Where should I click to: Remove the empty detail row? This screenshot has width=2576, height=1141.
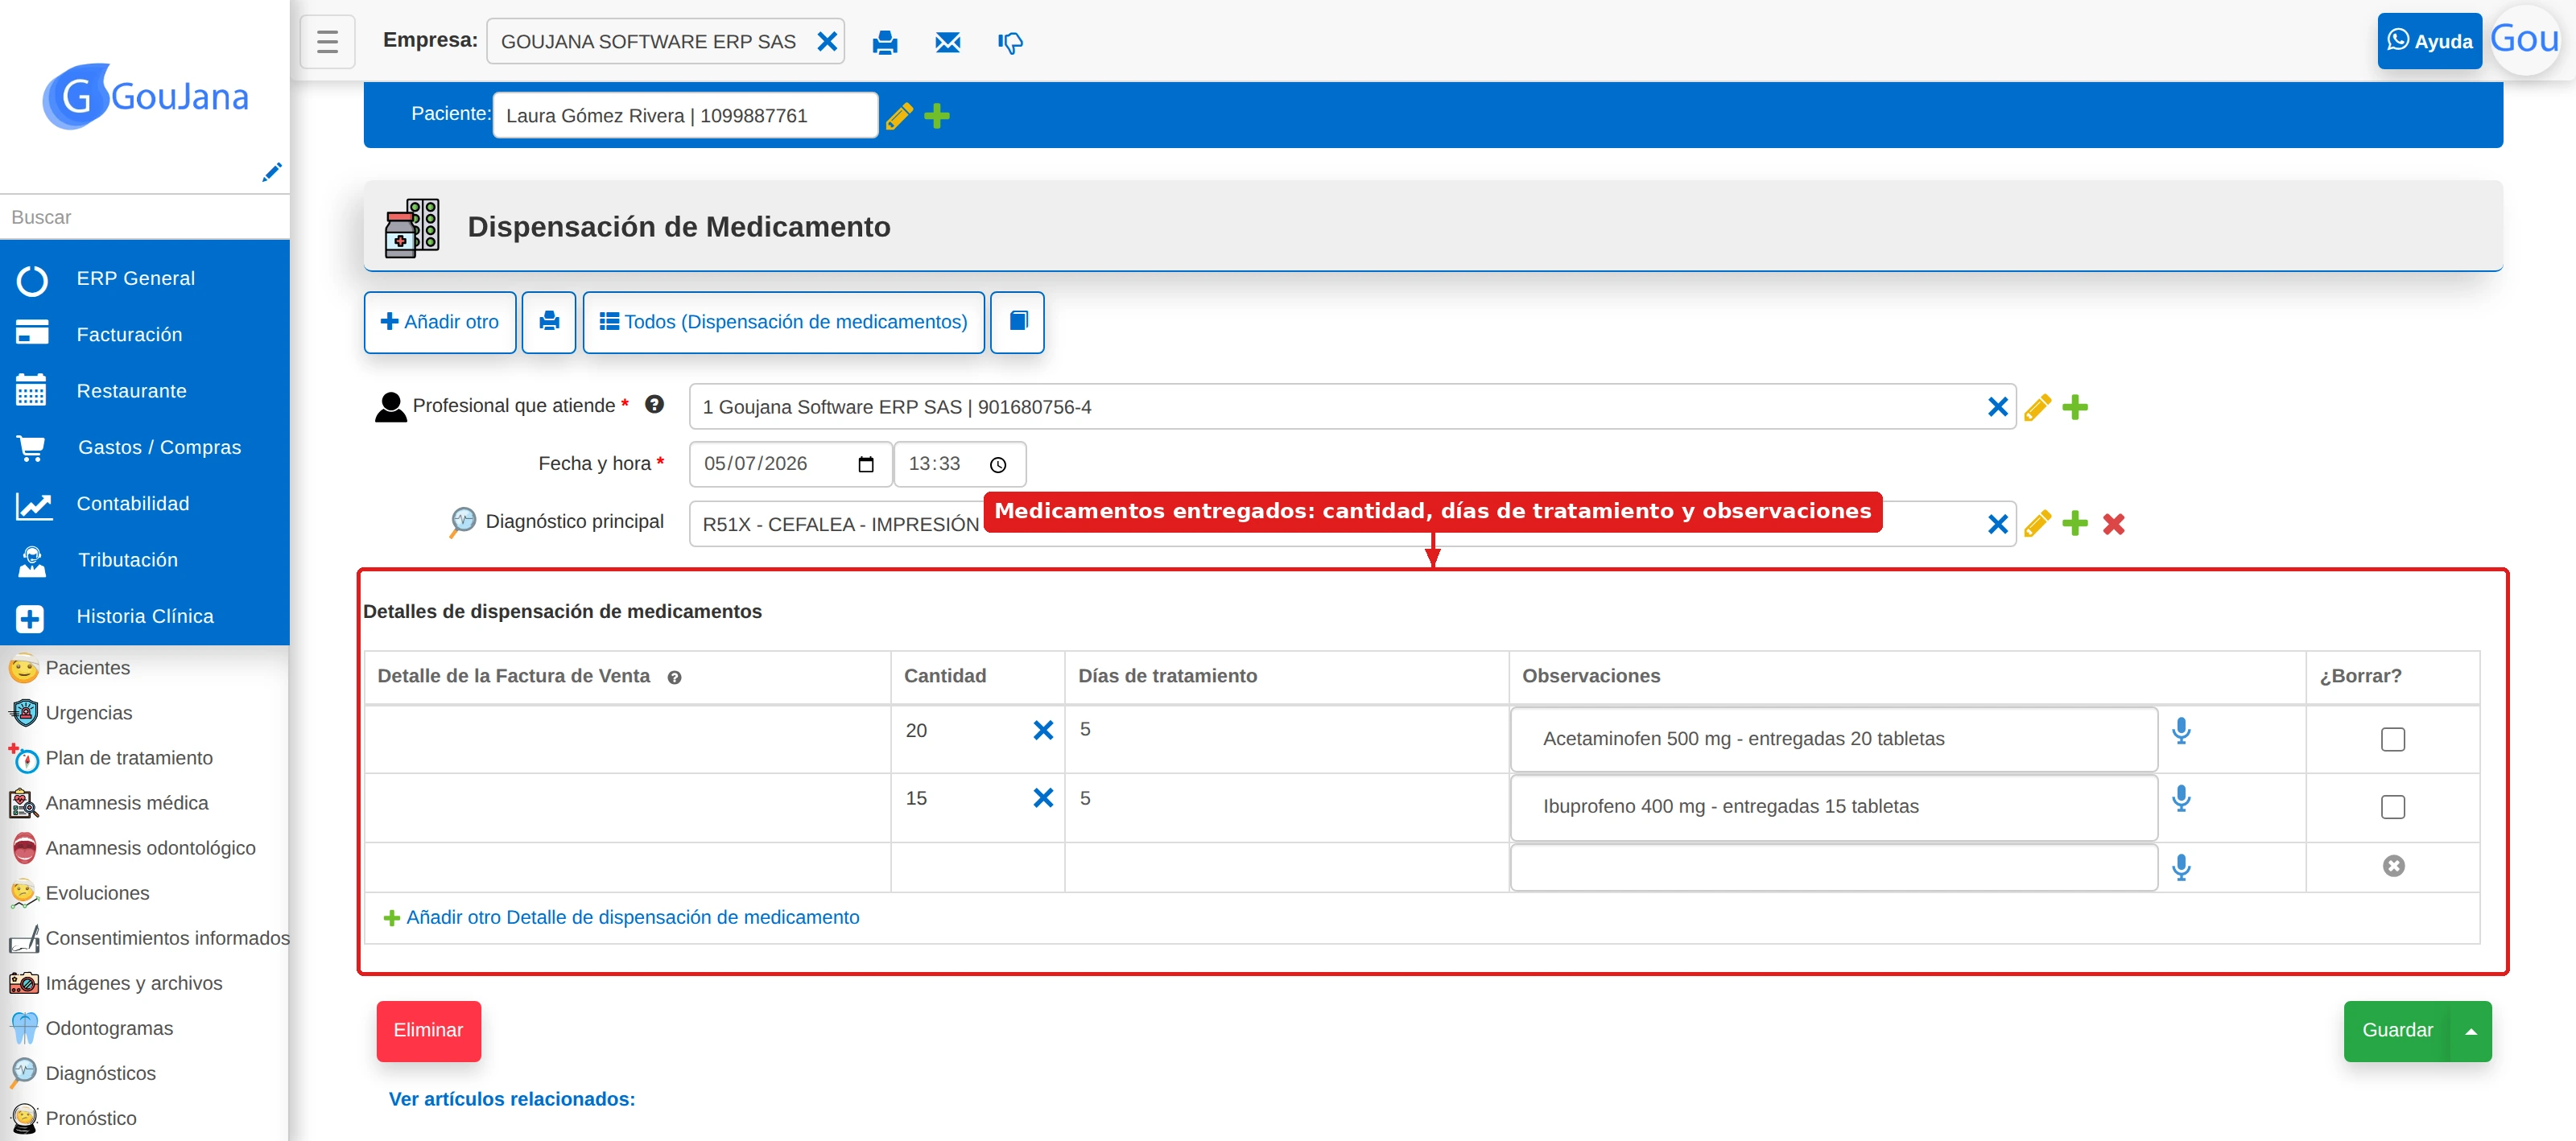click(2393, 866)
